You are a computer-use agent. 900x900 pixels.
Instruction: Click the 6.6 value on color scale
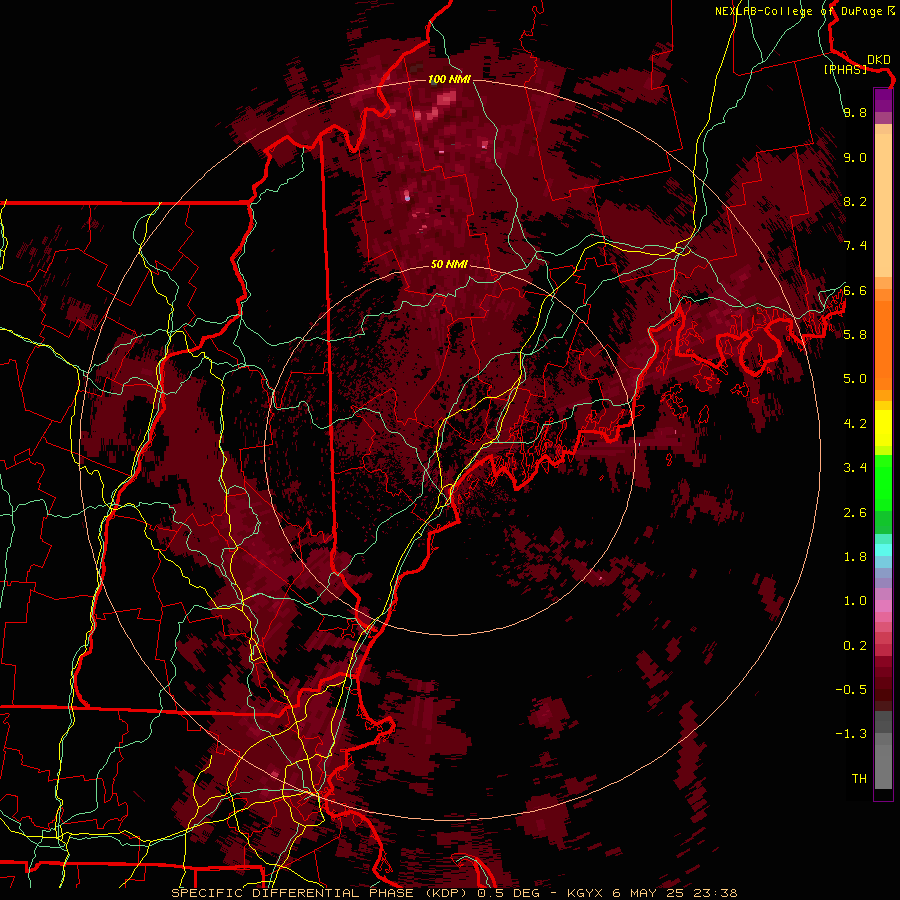[855, 290]
